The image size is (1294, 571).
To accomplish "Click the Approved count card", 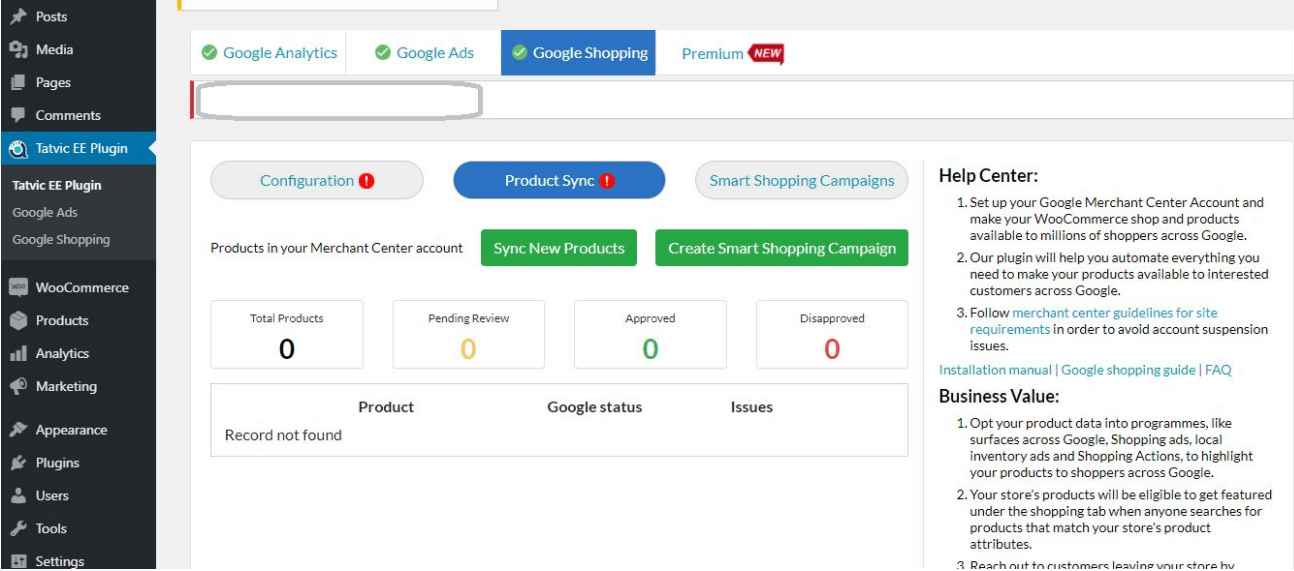I will point(650,335).
